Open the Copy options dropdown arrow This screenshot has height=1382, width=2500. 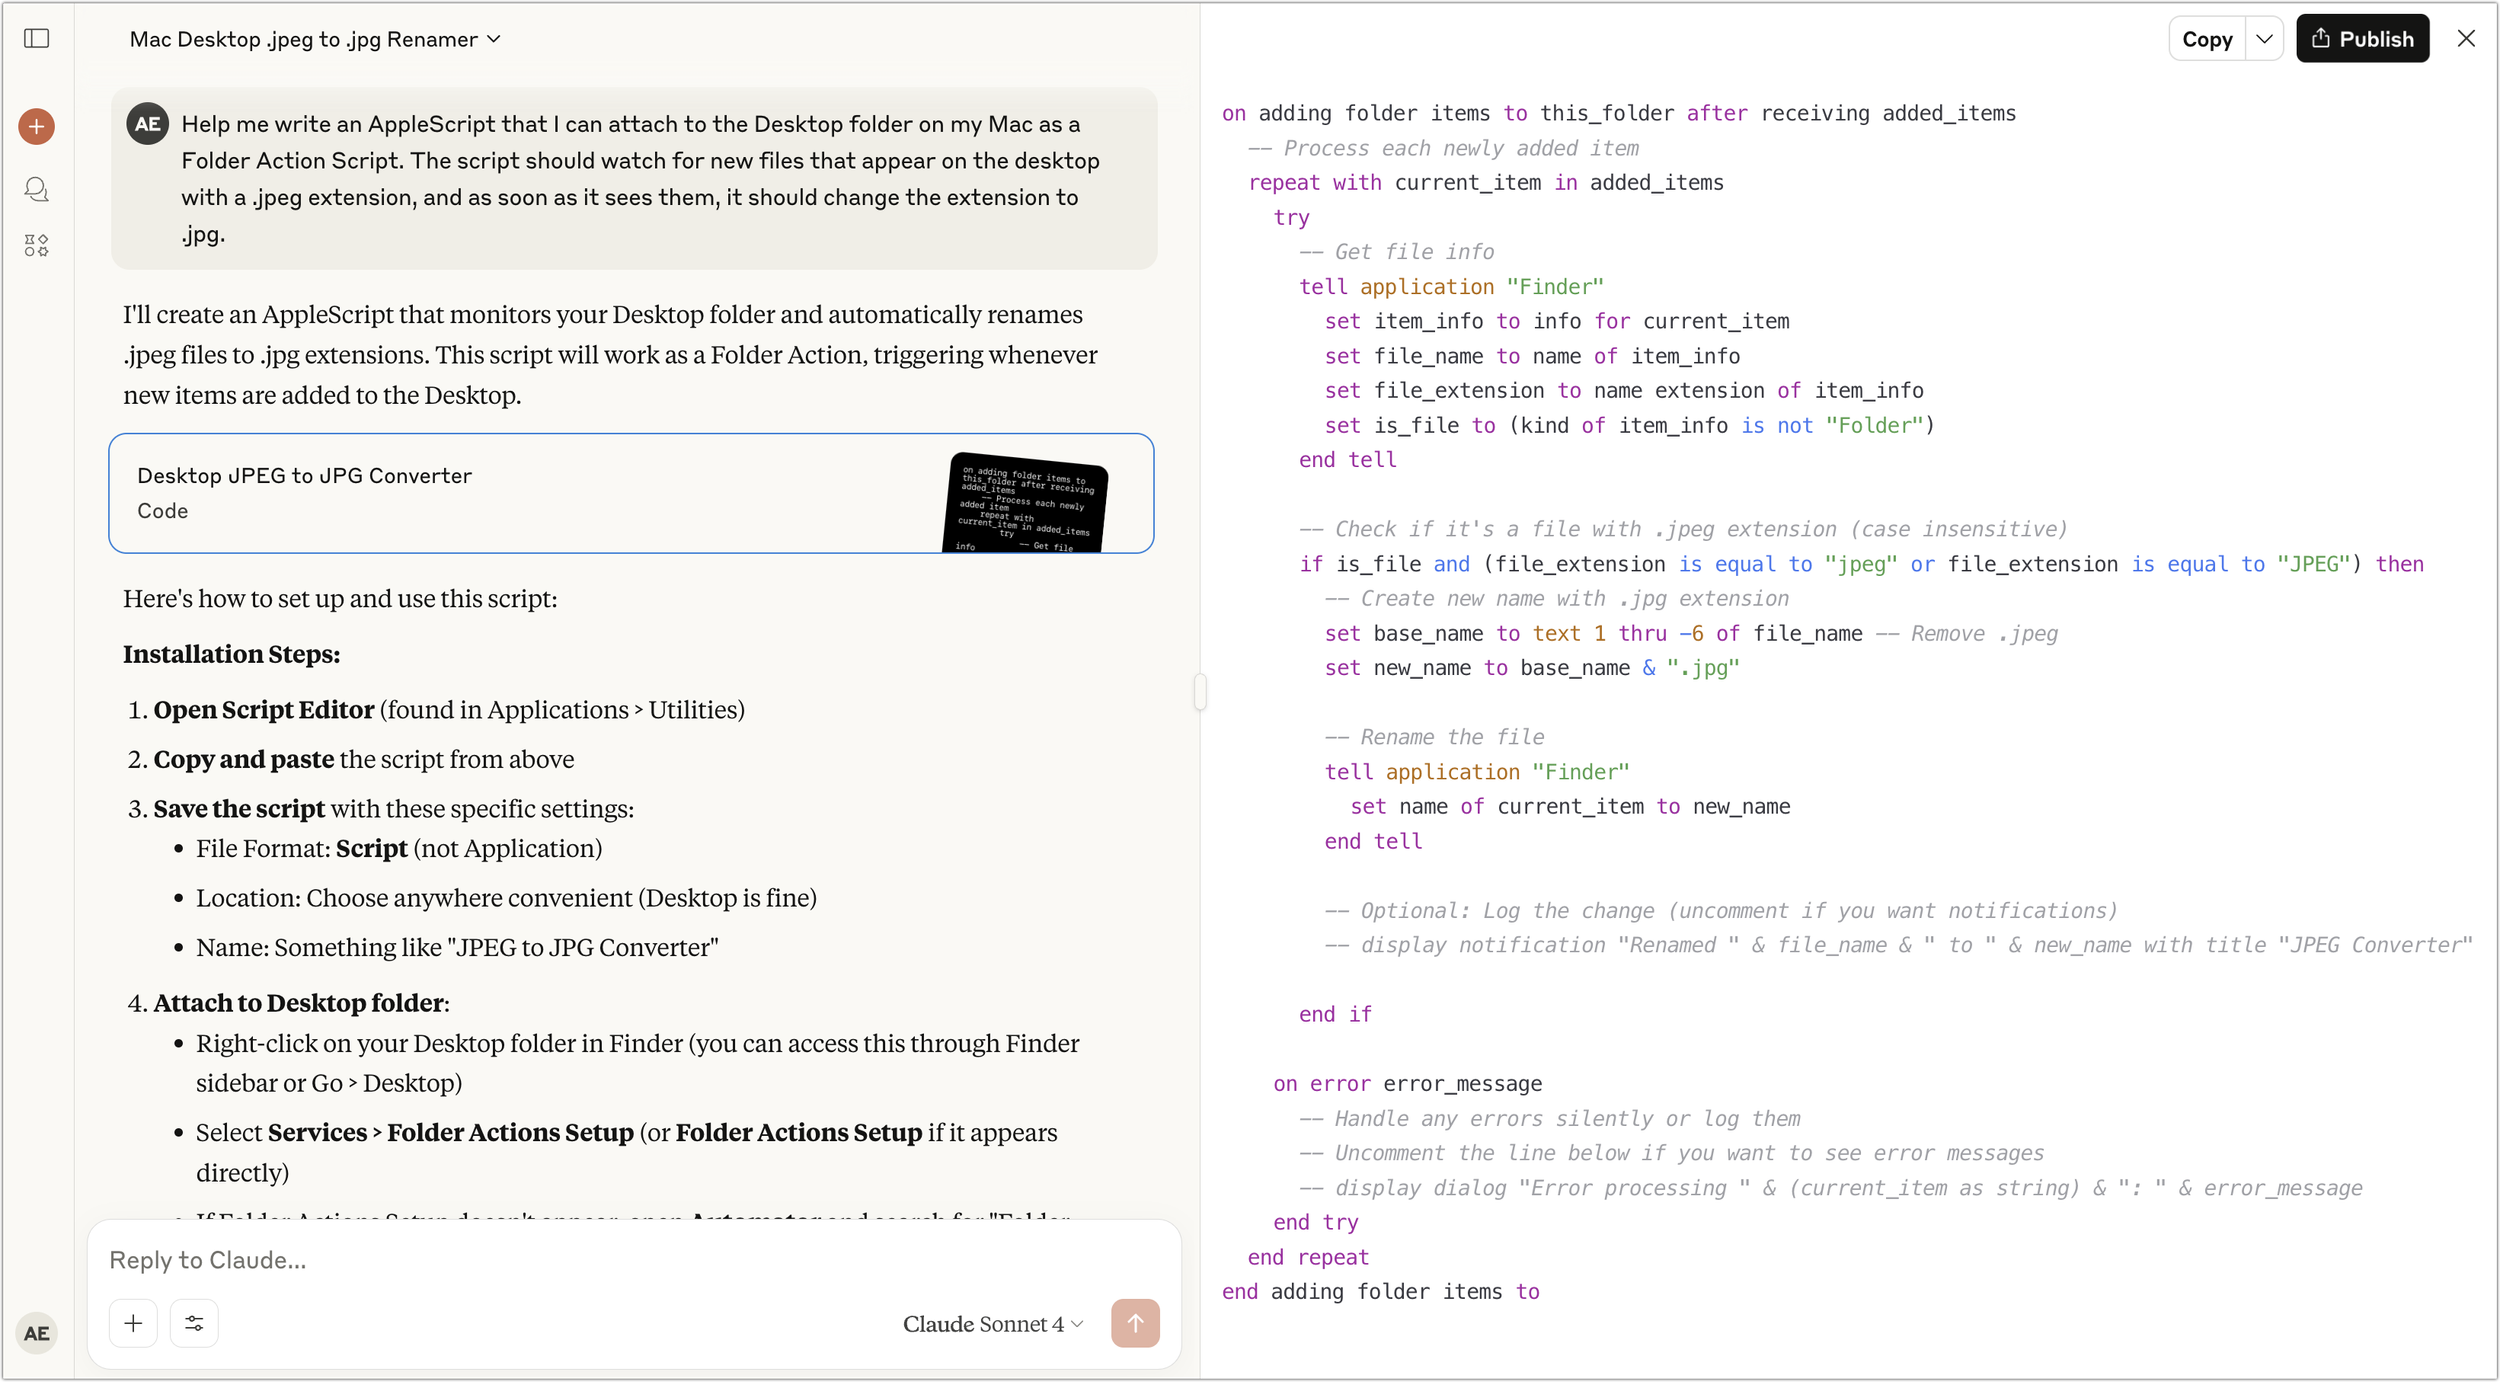(2264, 39)
